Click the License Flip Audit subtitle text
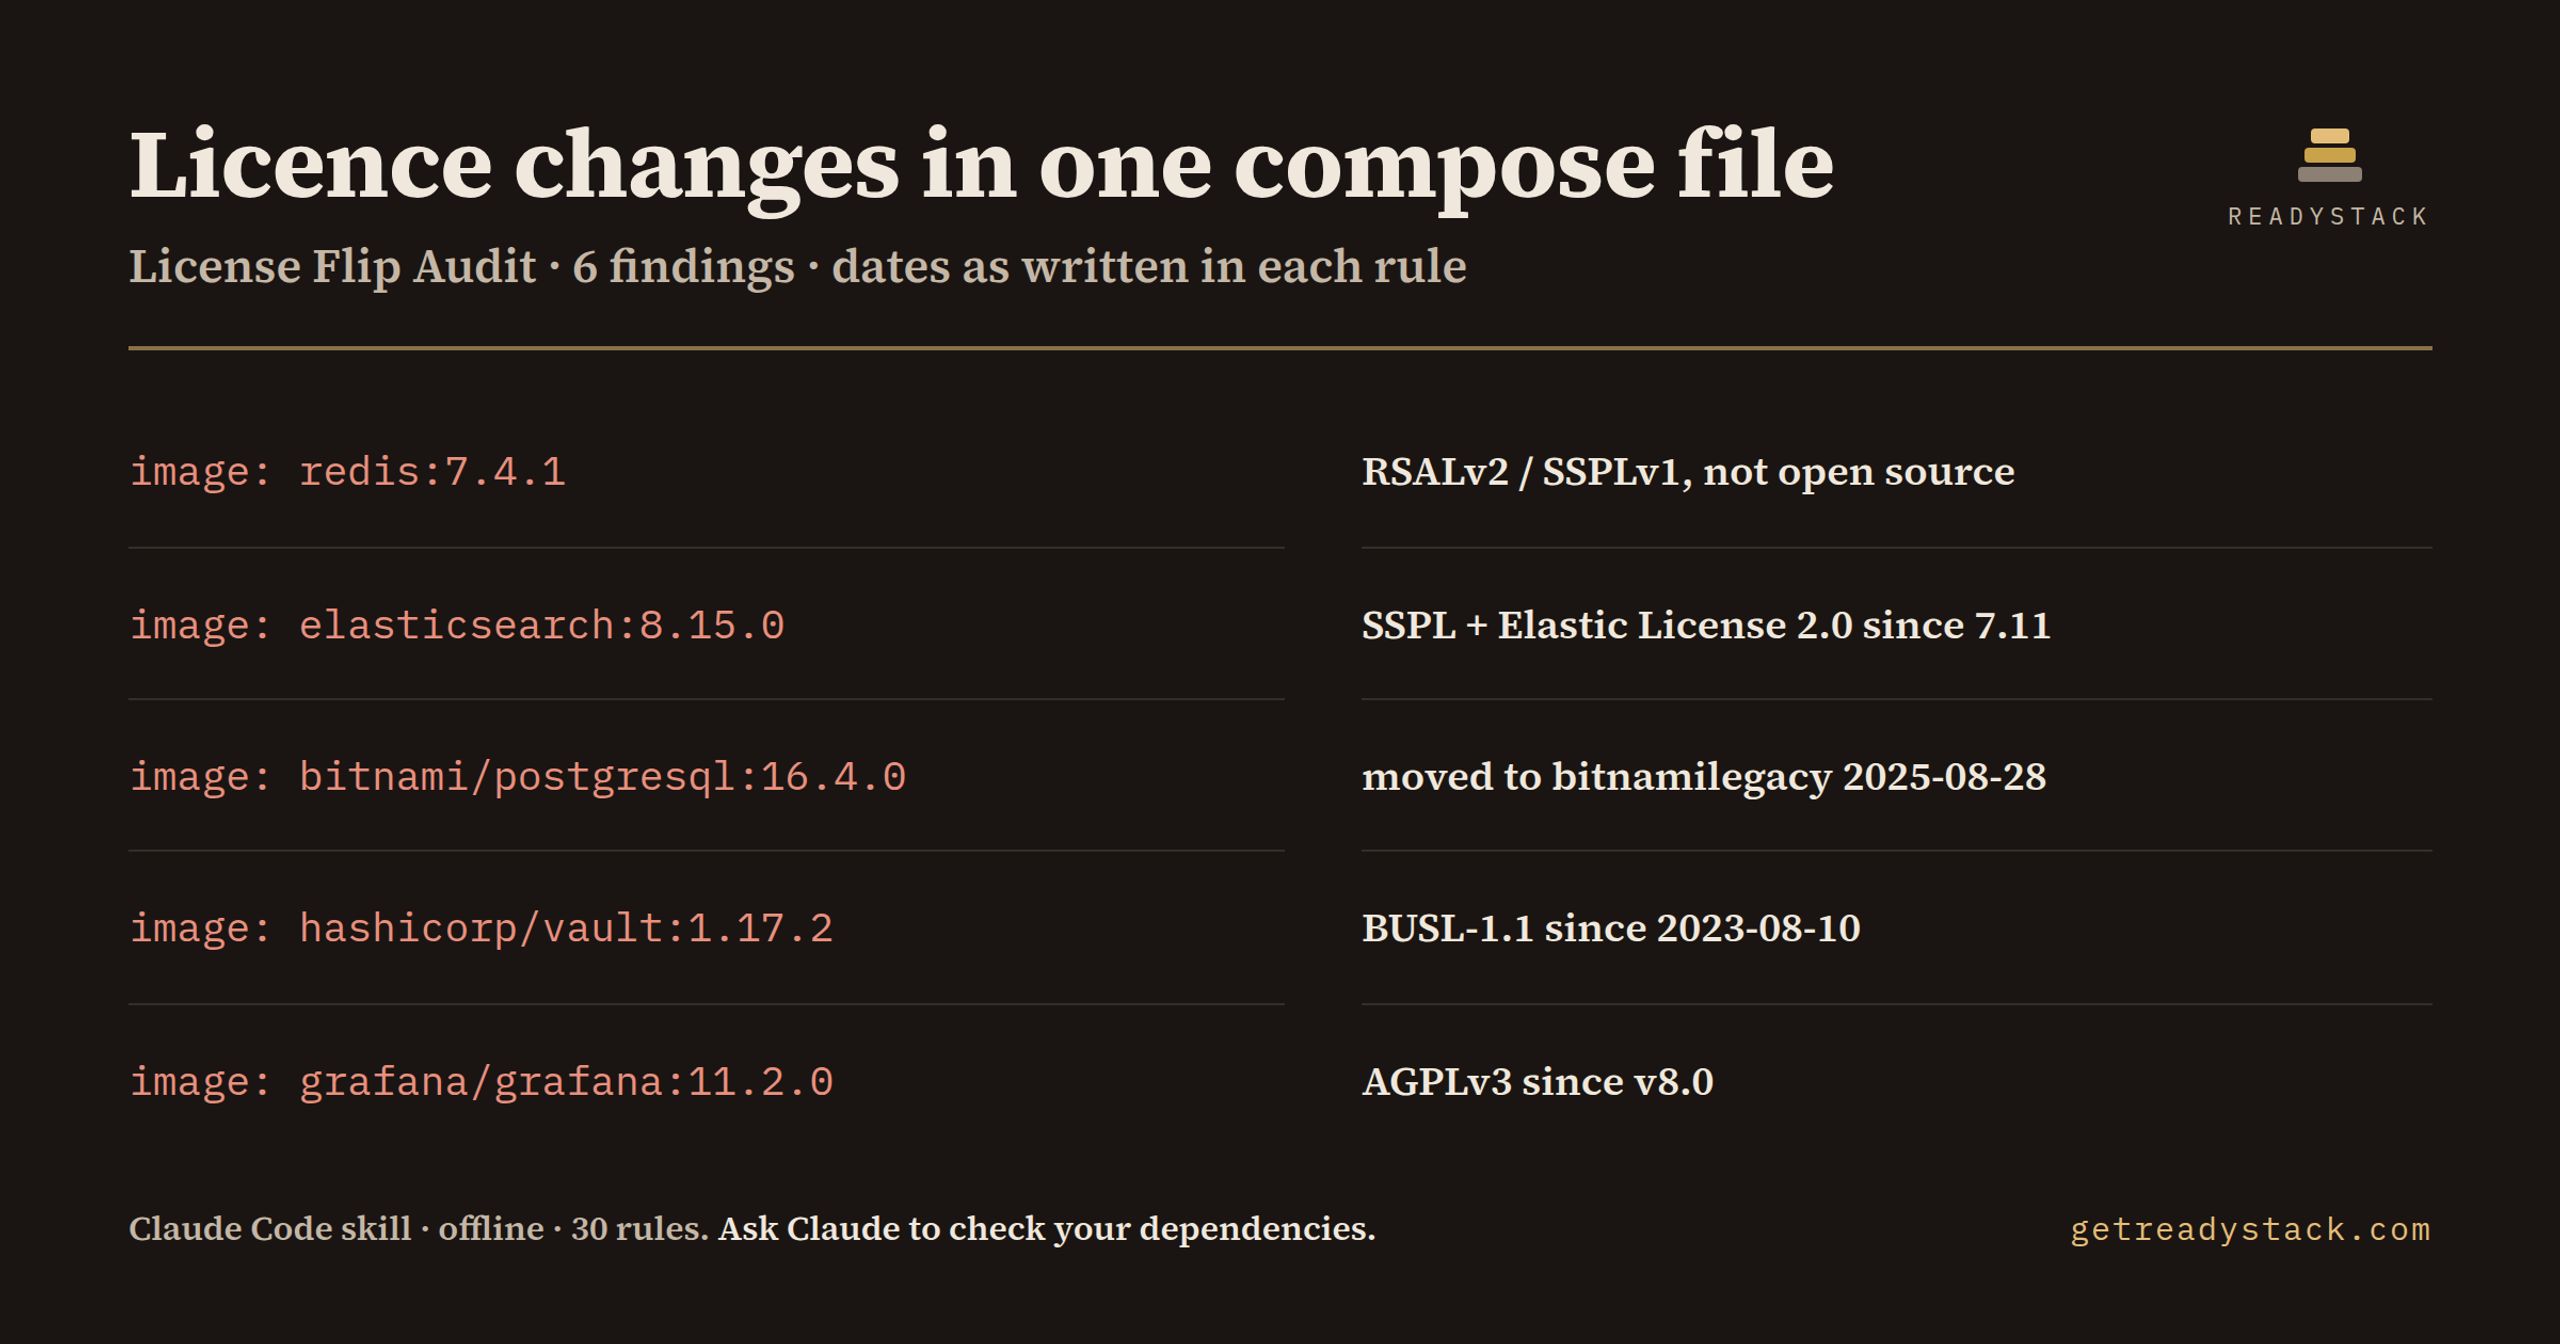The height and width of the screenshot is (1344, 2560). [332, 267]
